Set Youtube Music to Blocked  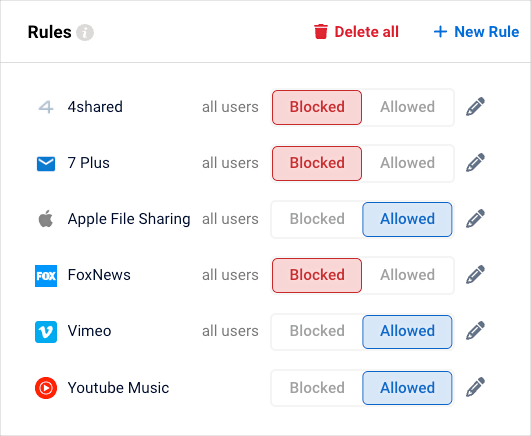[317, 388]
